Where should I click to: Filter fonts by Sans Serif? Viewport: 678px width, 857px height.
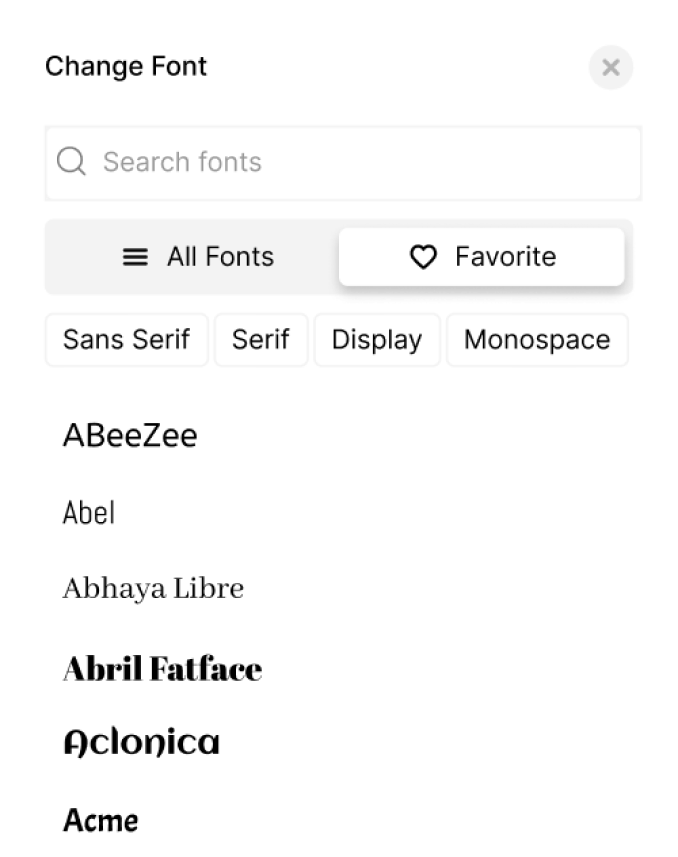tap(127, 340)
